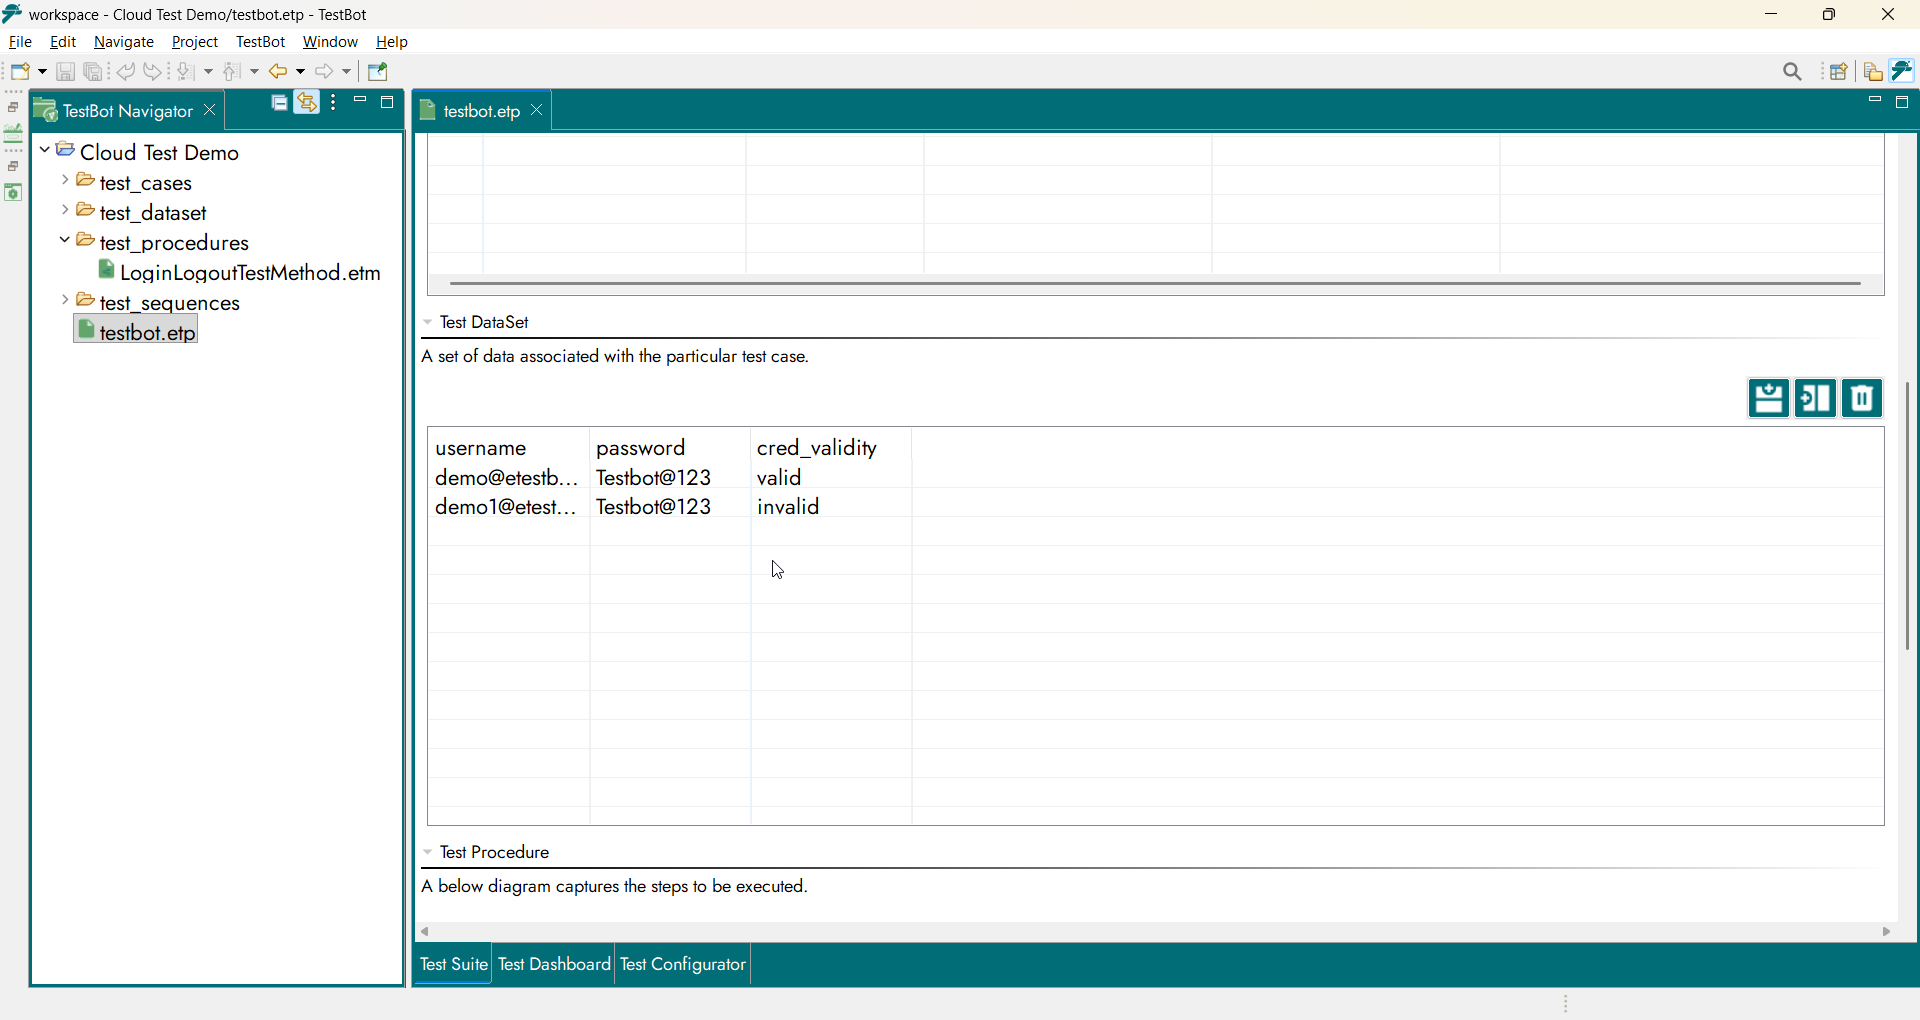Open navigator View Menu three-dots button
Image resolution: width=1920 pixels, height=1020 pixels.
click(x=334, y=103)
